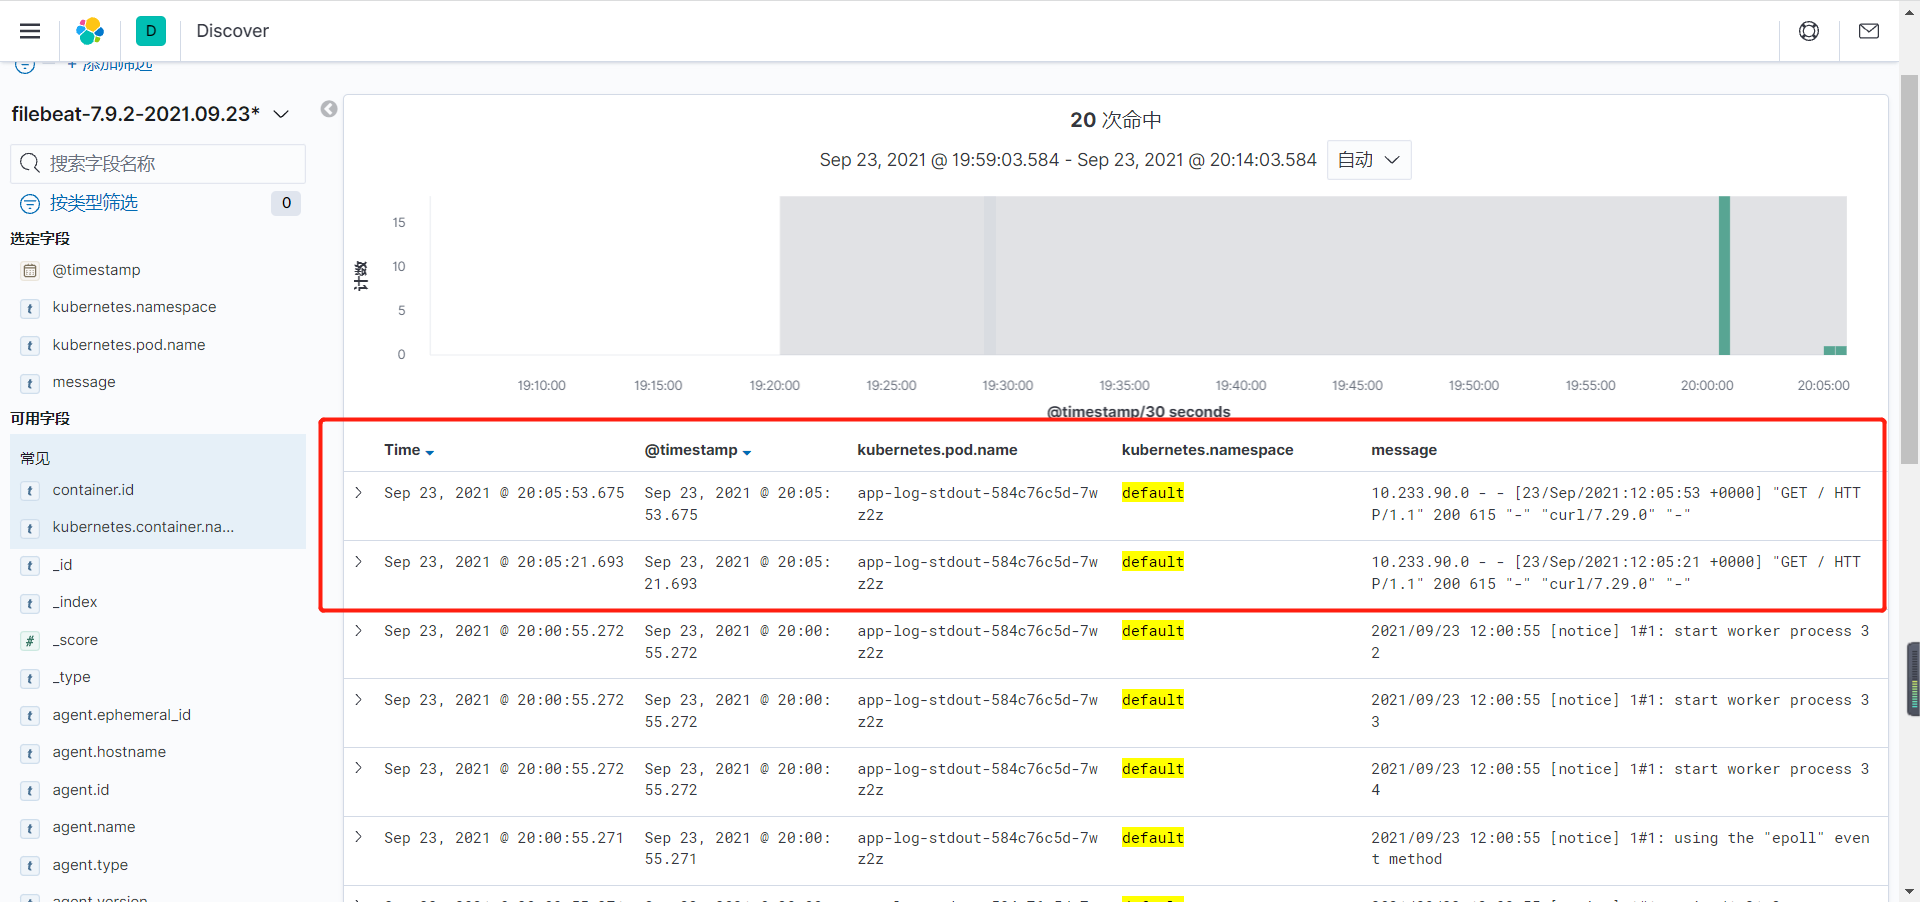The width and height of the screenshot is (1920, 902).
Task: Click the time range text above the histogram
Action: [1068, 160]
